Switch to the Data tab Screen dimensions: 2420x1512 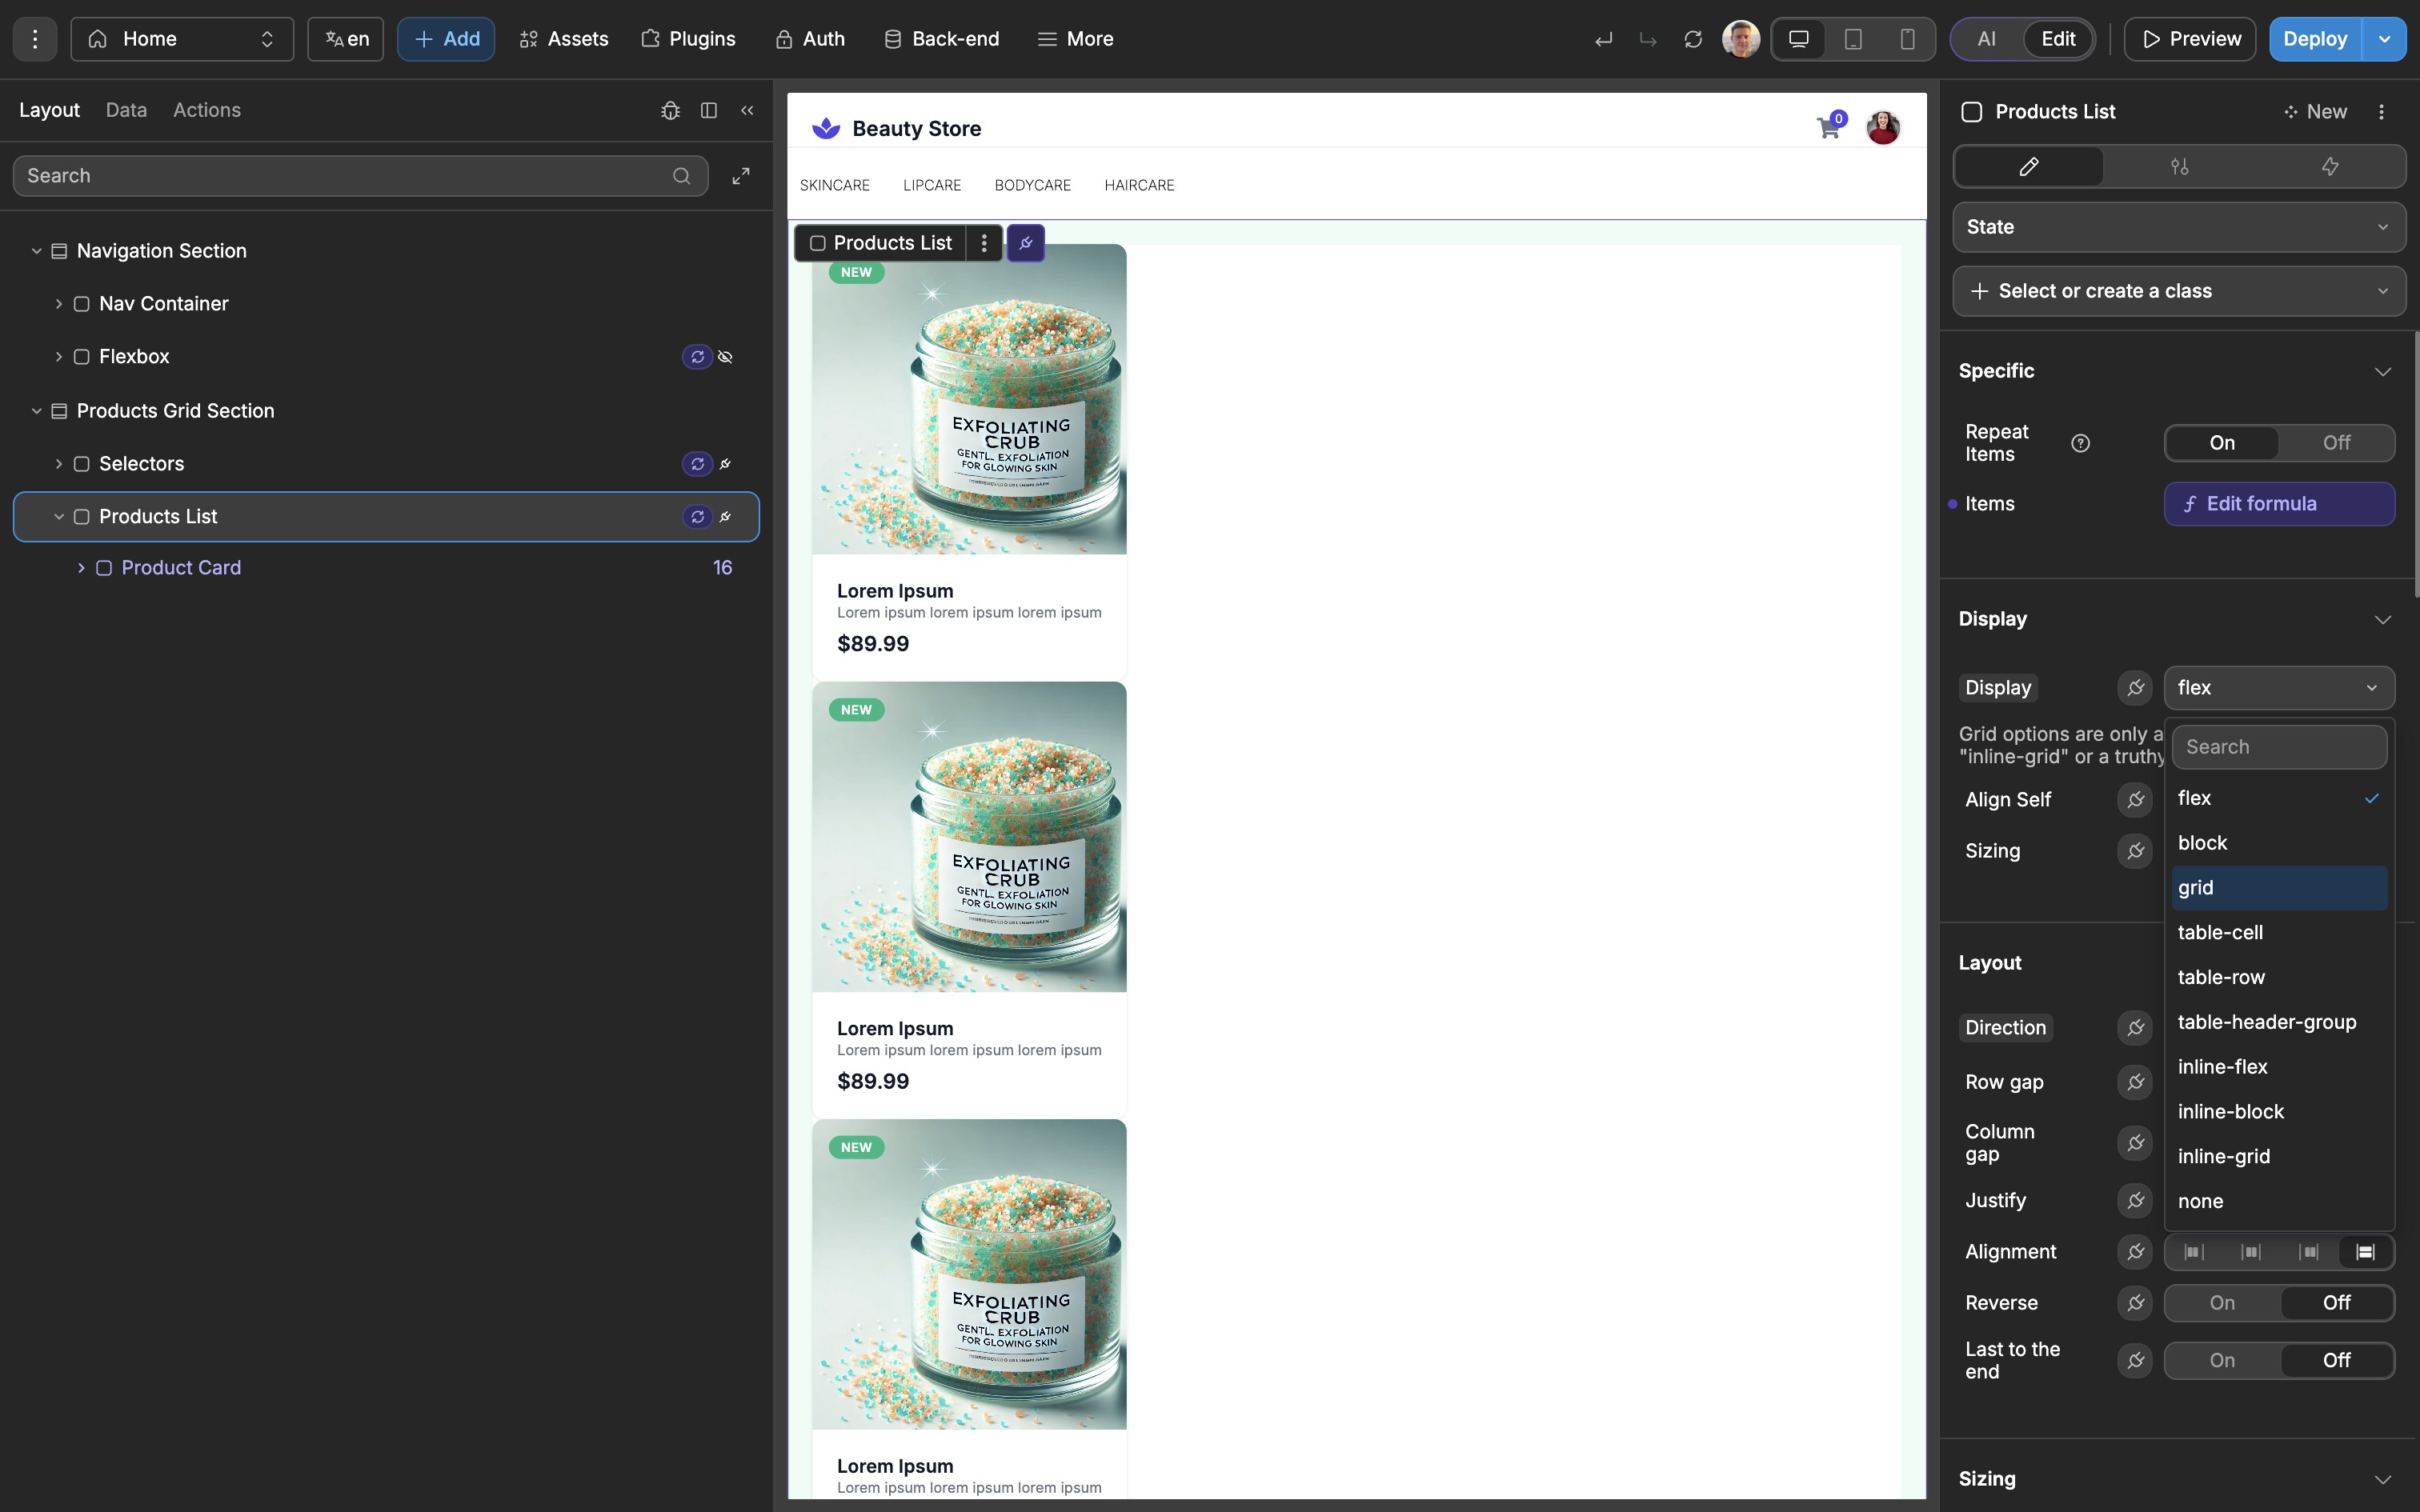coord(126,110)
